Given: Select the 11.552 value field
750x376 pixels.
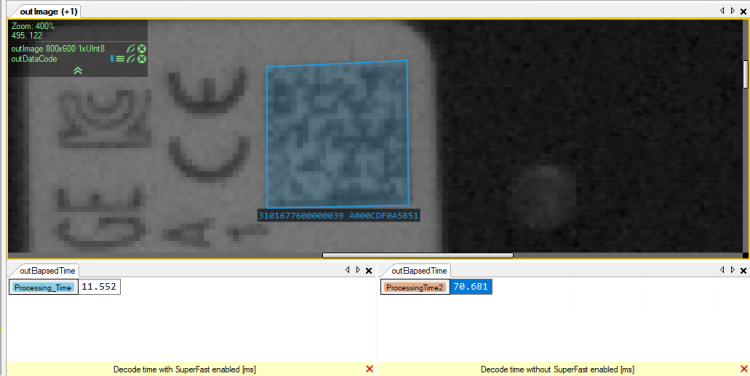Looking at the screenshot, I should 99,287.
